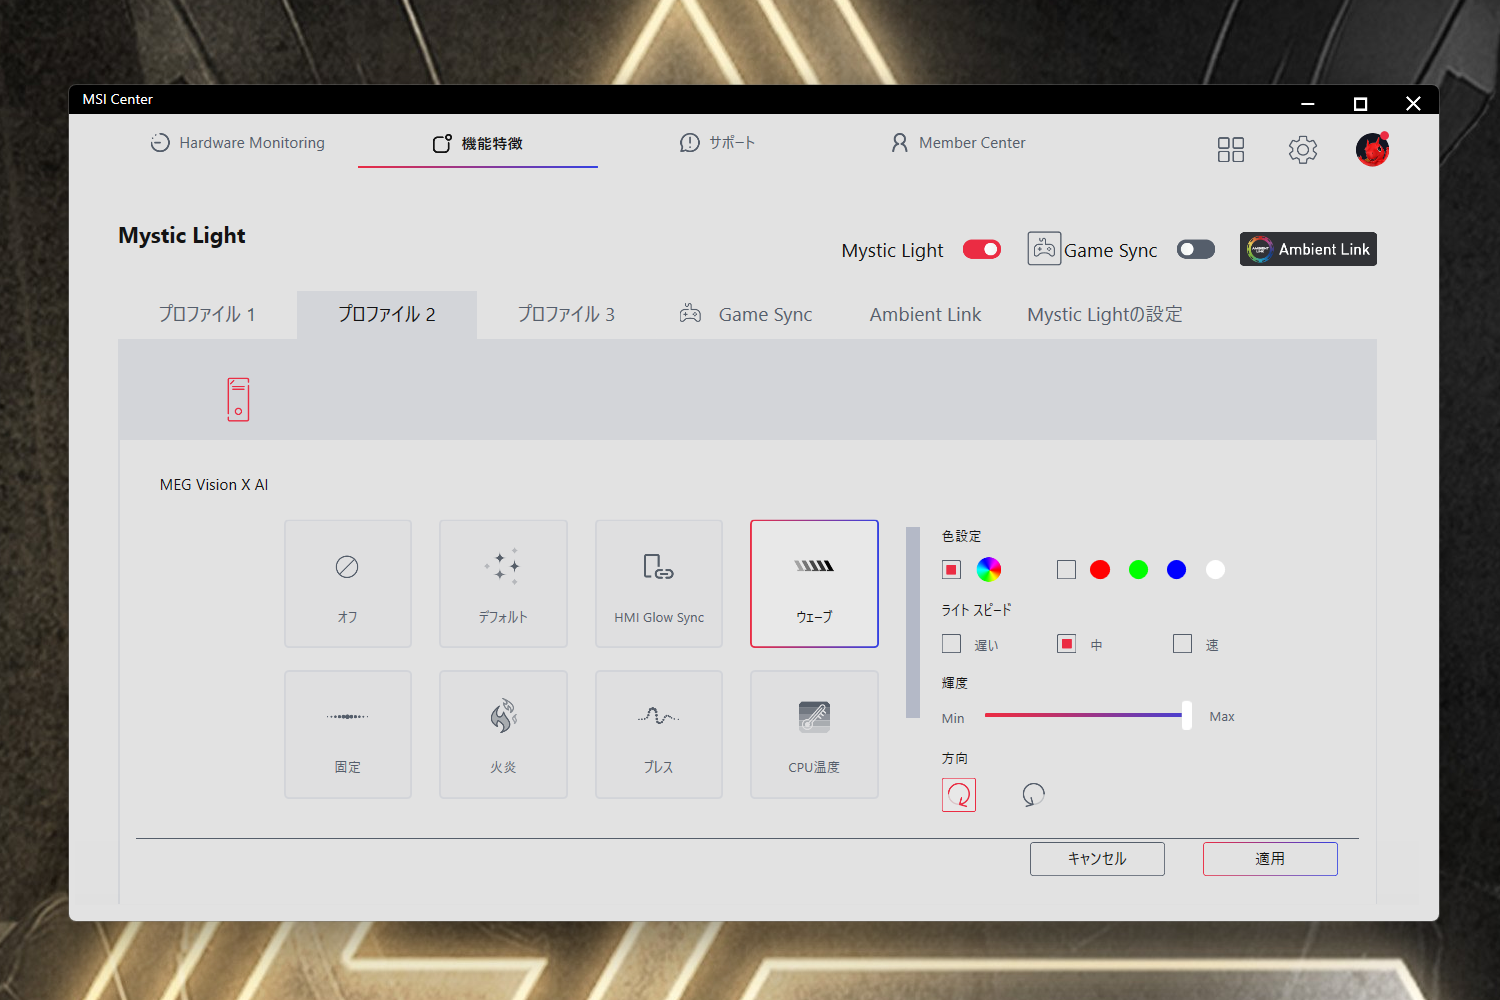Check the 速 light speed option
This screenshot has height=1000, width=1500.
1182,643
